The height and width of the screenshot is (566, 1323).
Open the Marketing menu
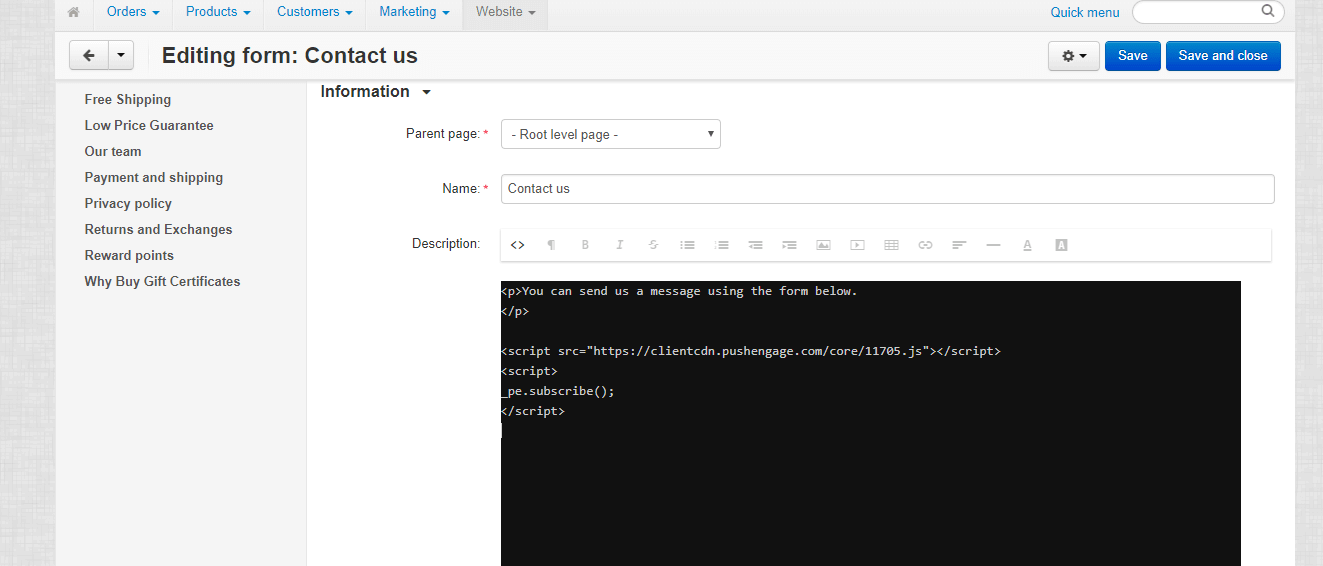[414, 12]
